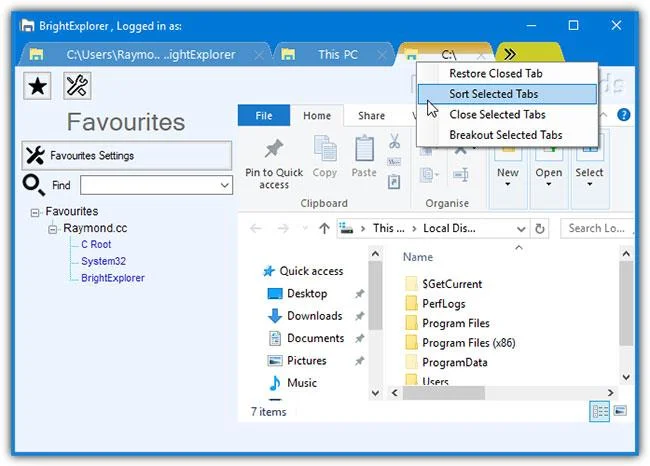This screenshot has width=650, height=466.
Task: Click the Paste shortcut icon in Clipboard
Action: (394, 182)
